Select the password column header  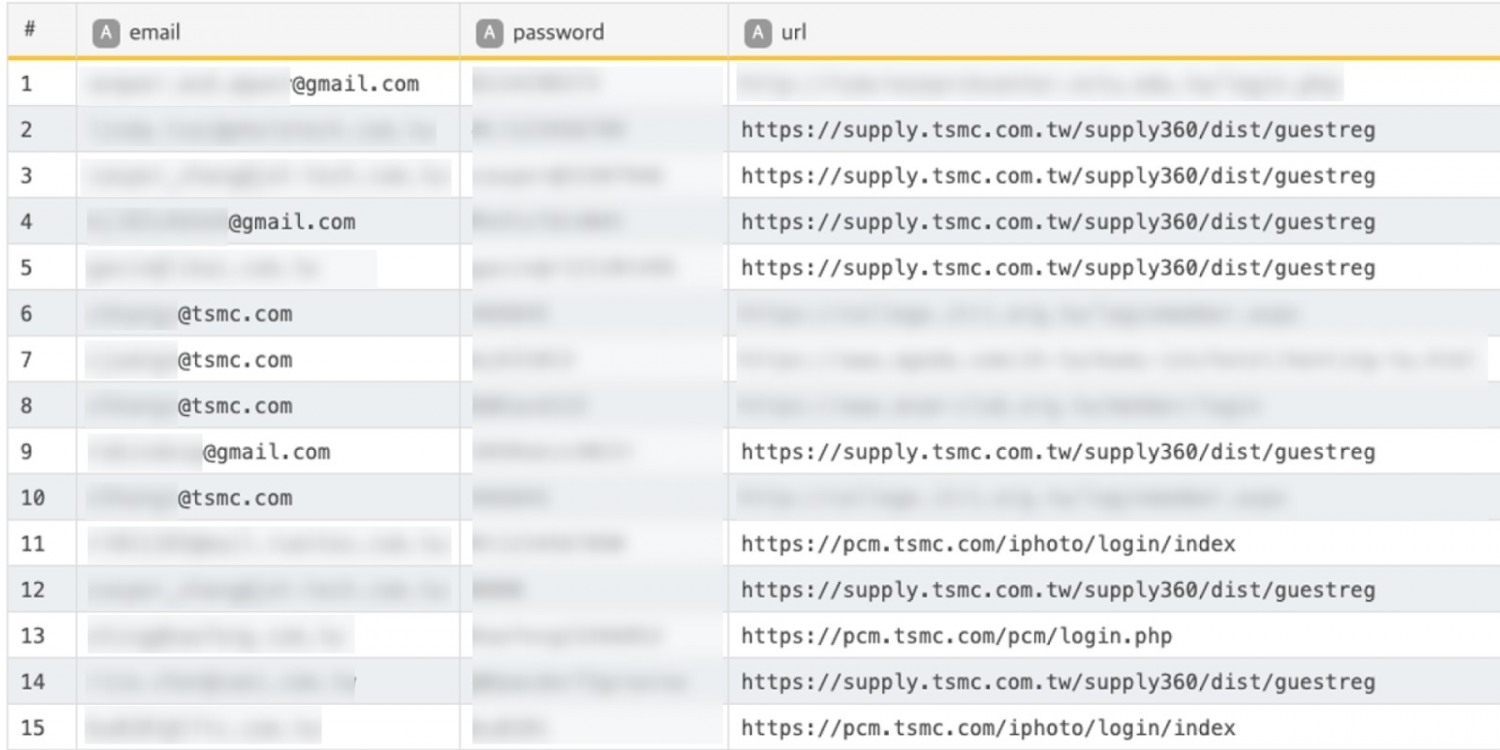tap(558, 33)
